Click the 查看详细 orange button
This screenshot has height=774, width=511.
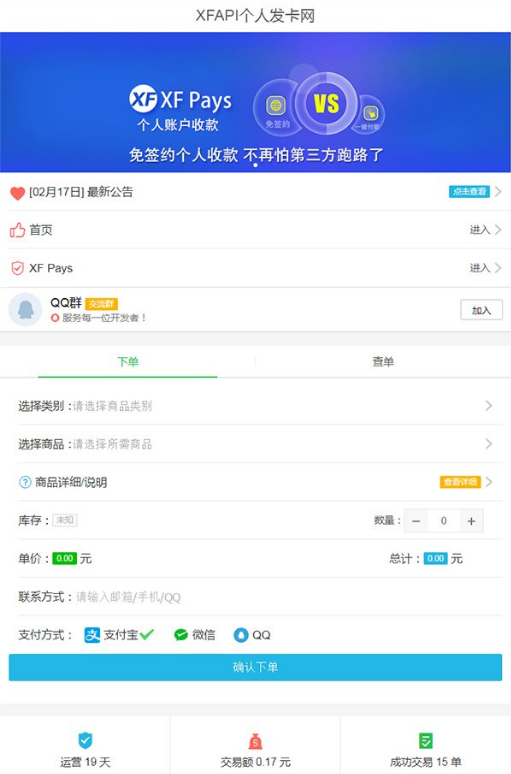[x=460, y=482]
